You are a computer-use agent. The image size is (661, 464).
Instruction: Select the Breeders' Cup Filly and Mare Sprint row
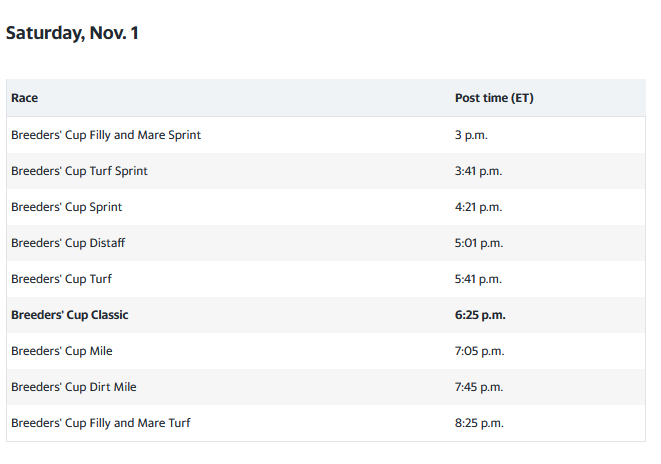pyautogui.click(x=106, y=135)
